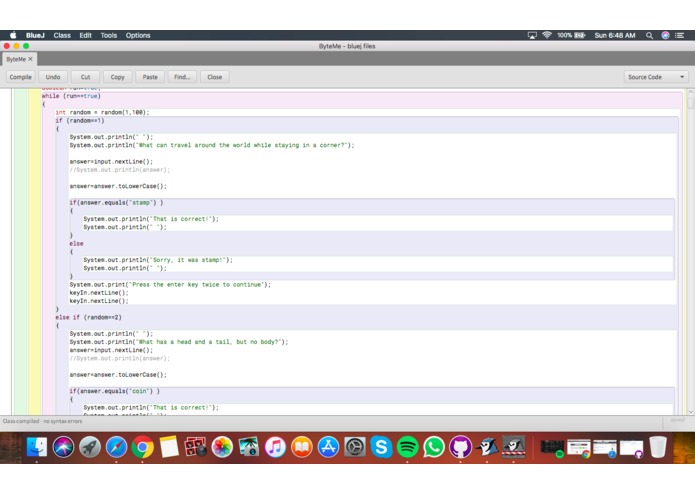Open iBooks from the dock
Screen dimensions: 695x494
(302, 447)
